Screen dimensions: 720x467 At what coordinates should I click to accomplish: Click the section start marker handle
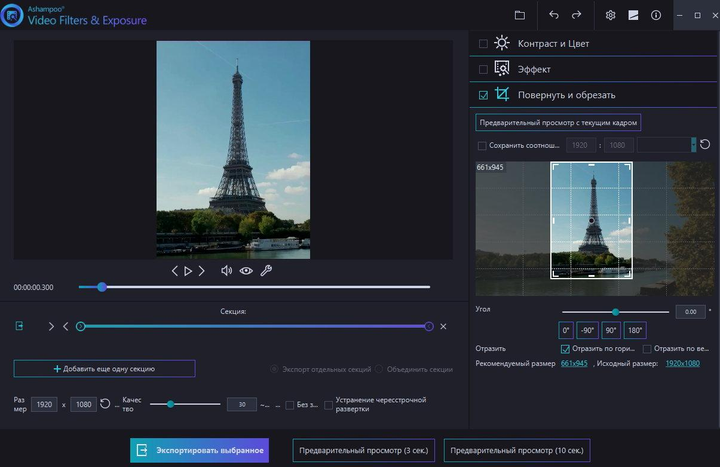point(80,326)
